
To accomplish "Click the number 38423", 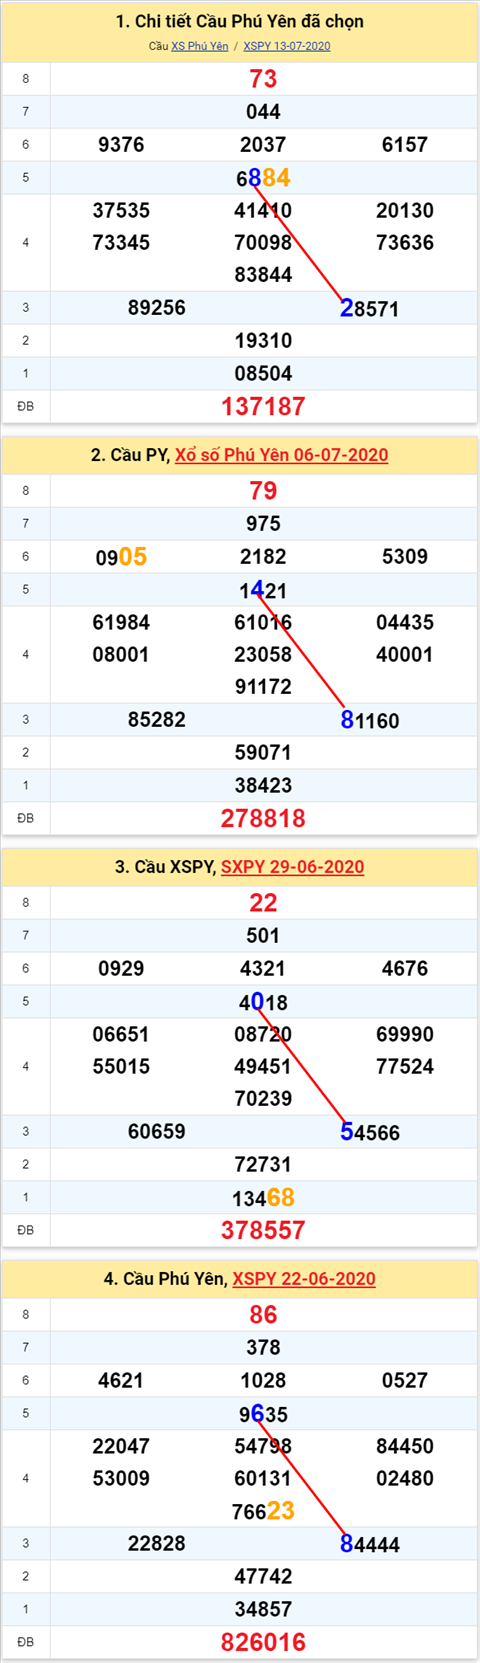I will [x=263, y=786].
